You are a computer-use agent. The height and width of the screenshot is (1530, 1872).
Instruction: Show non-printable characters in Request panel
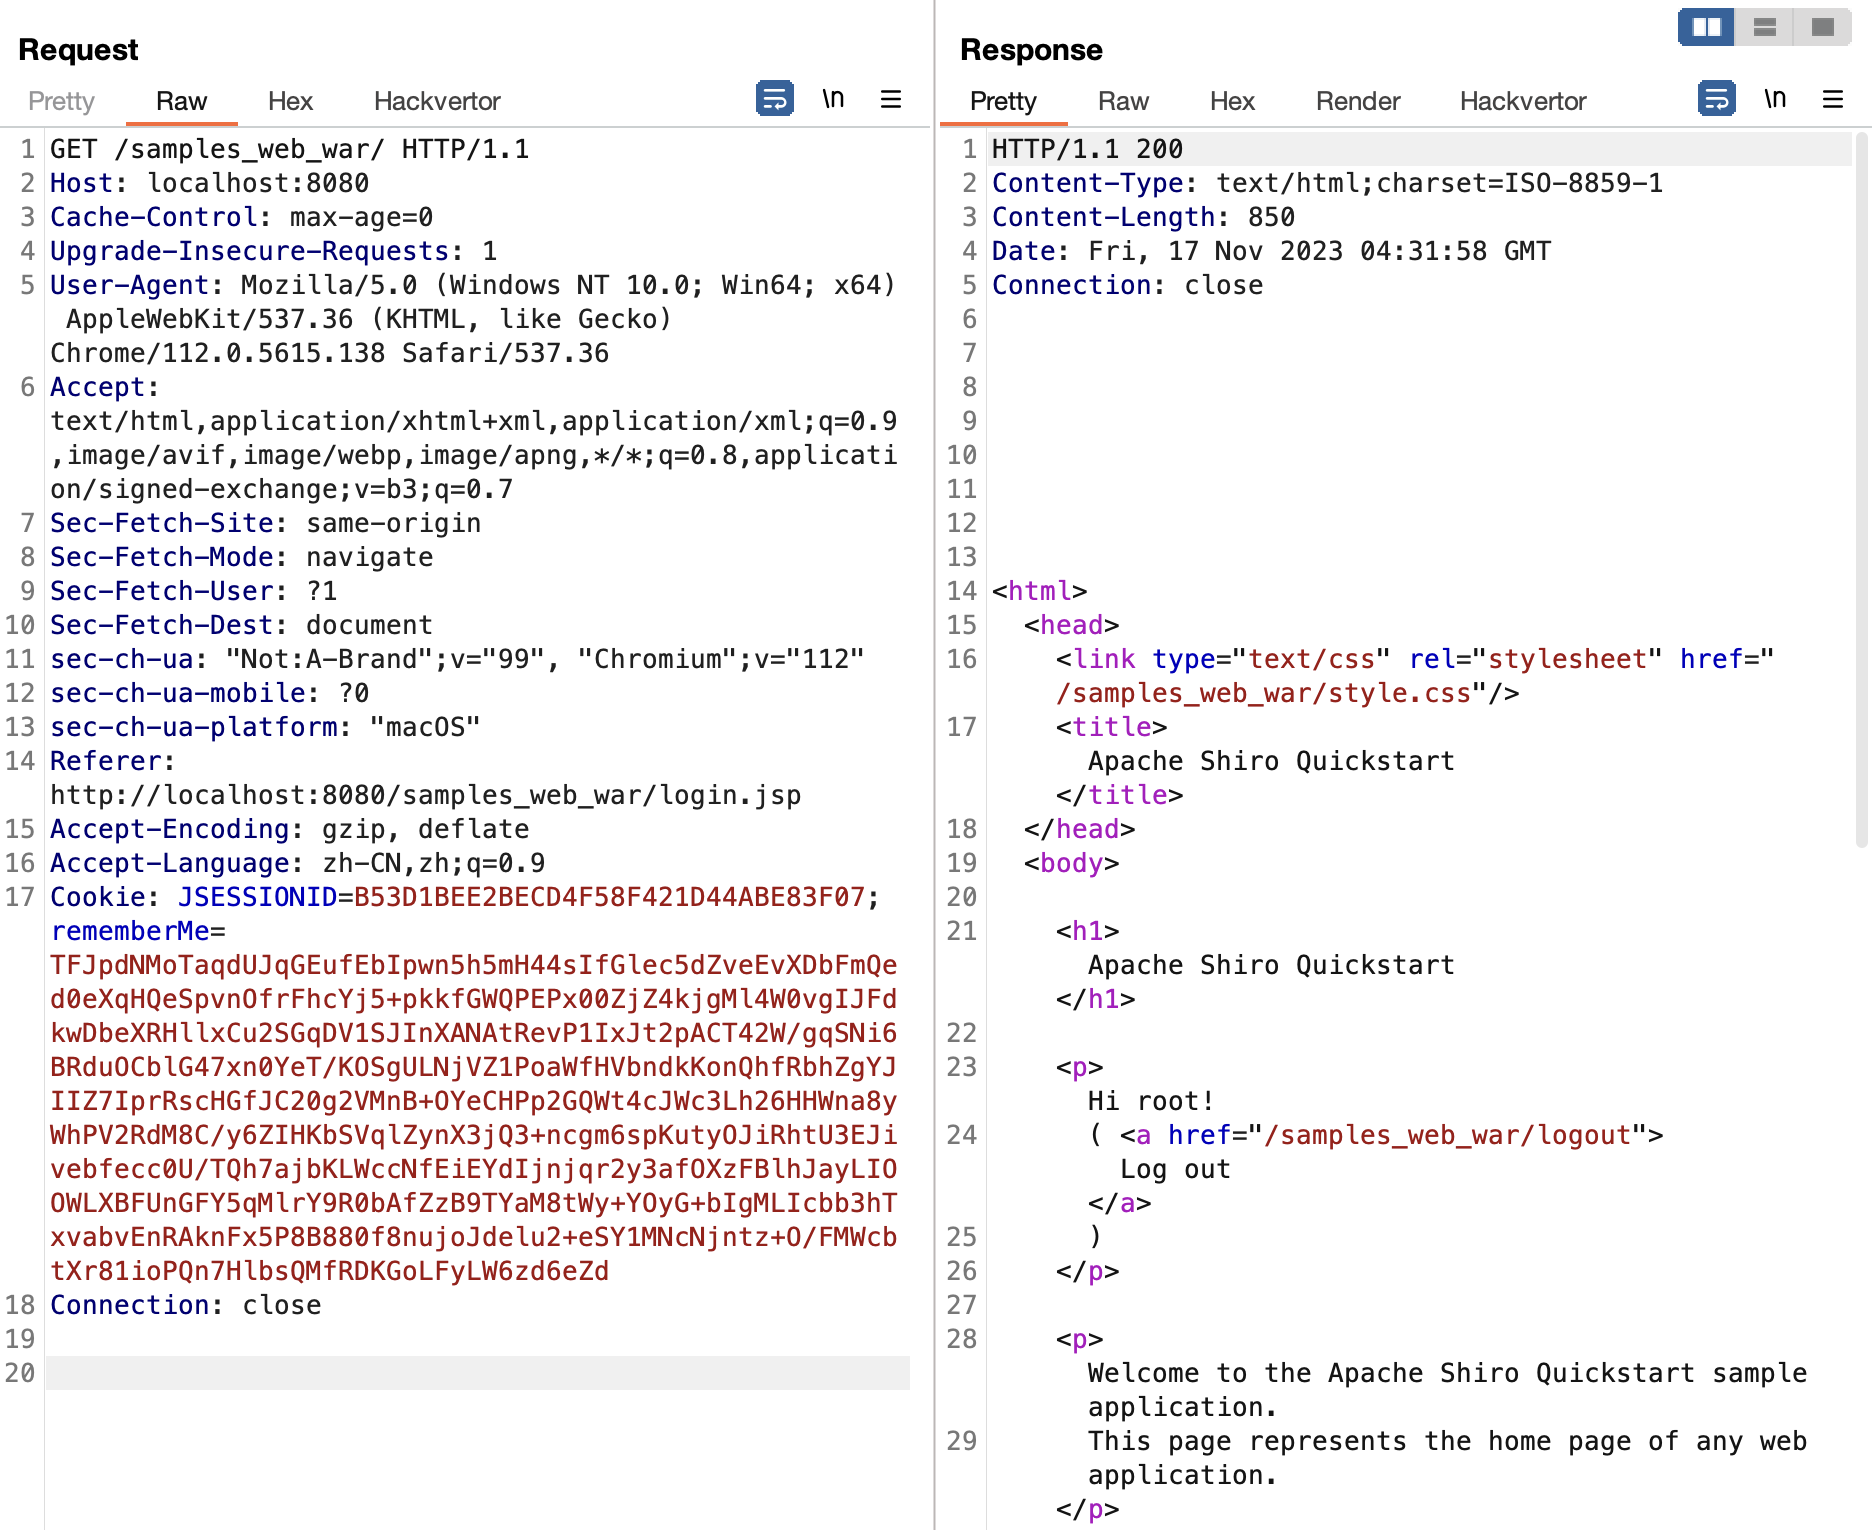point(833,99)
